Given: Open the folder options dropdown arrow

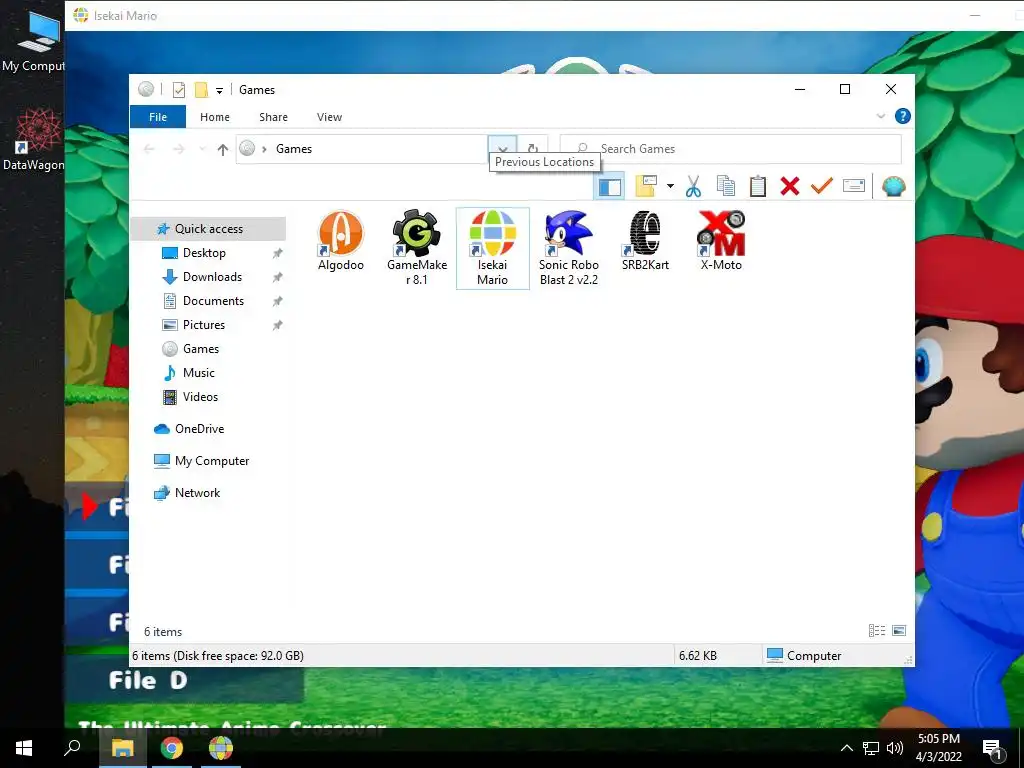Looking at the screenshot, I should (670, 187).
